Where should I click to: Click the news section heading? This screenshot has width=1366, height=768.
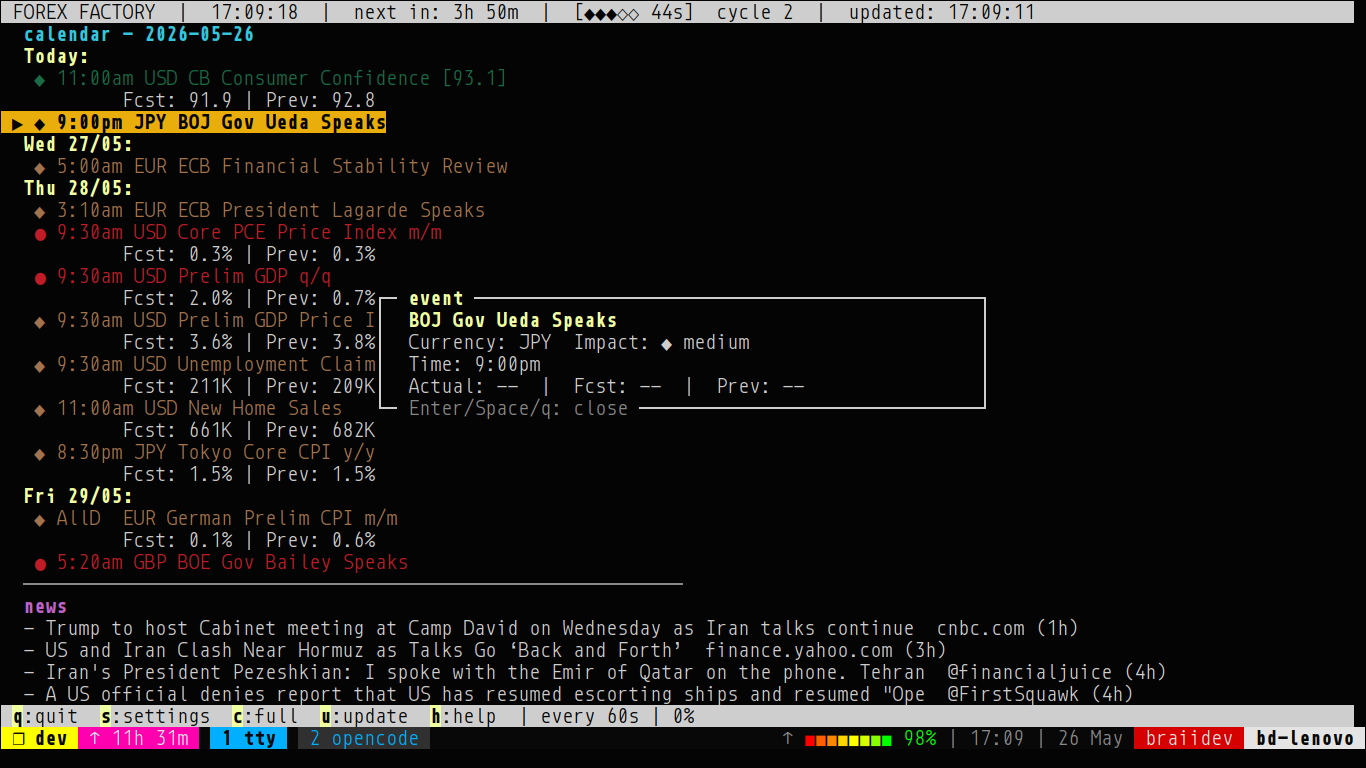[46, 606]
